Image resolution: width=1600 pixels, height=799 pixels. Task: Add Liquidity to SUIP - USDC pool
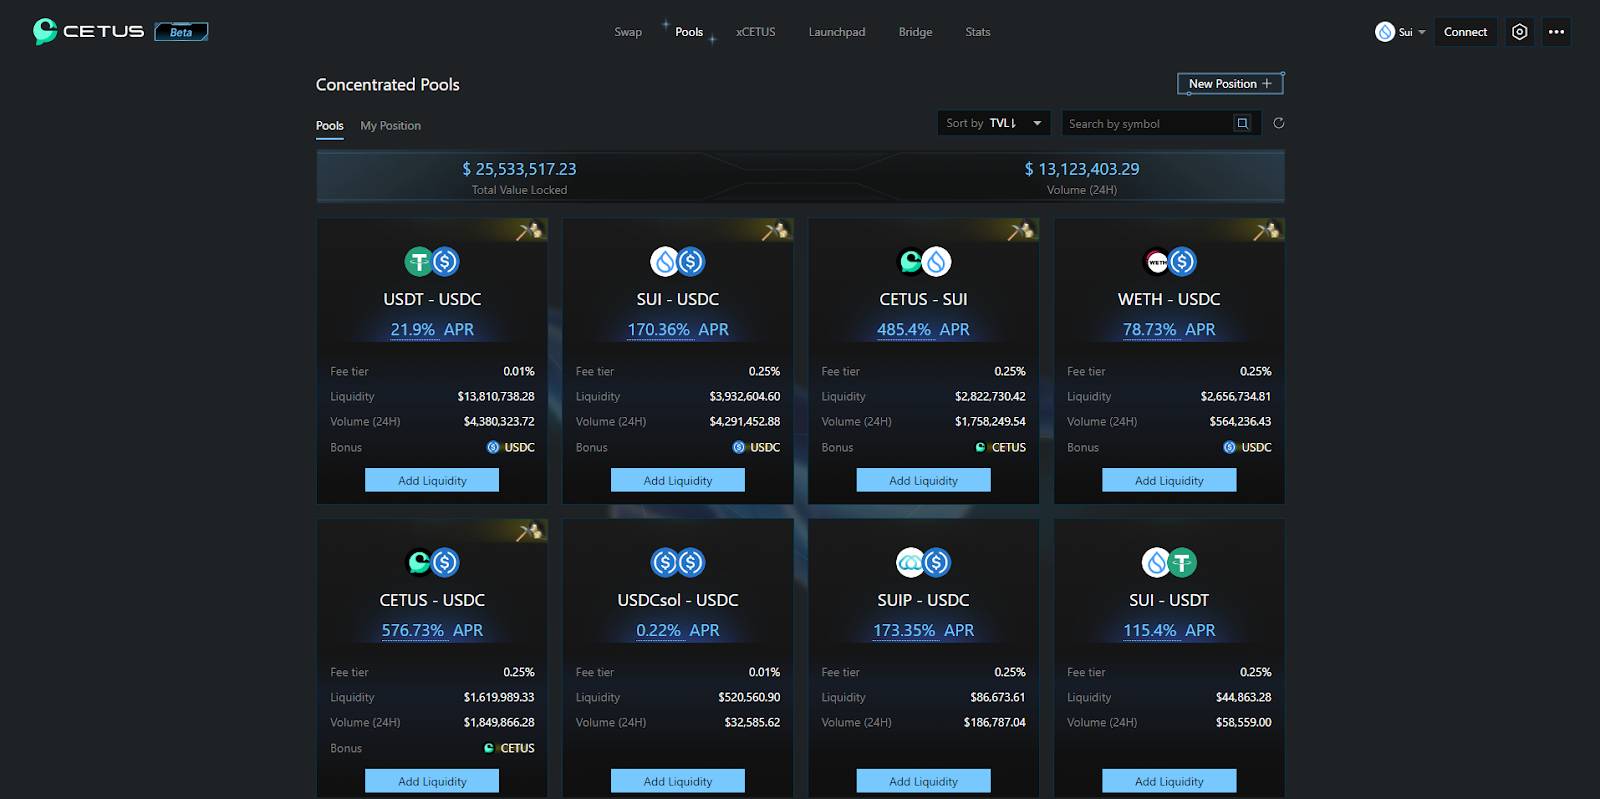[x=924, y=781]
